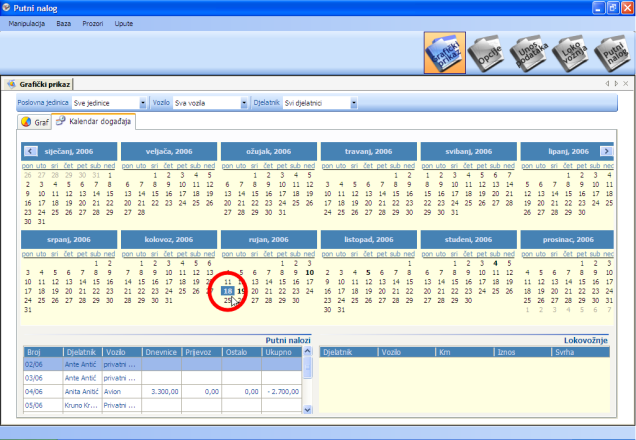Expand the Vozilo dropdown arrow
The width and height of the screenshot is (636, 440).
[244, 103]
